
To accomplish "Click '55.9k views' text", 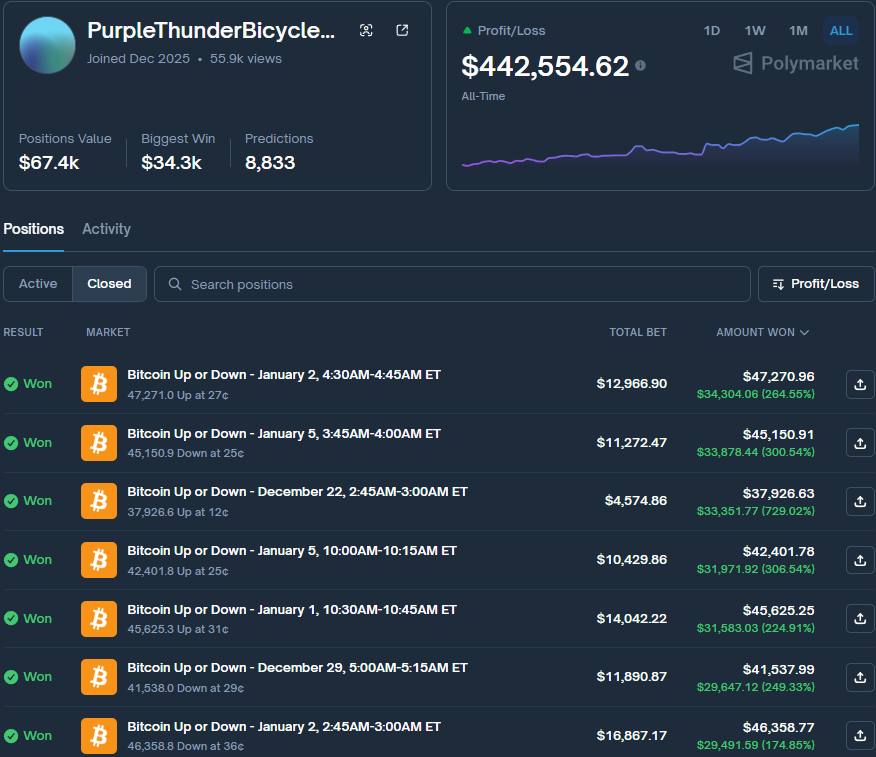I will click(x=246, y=59).
